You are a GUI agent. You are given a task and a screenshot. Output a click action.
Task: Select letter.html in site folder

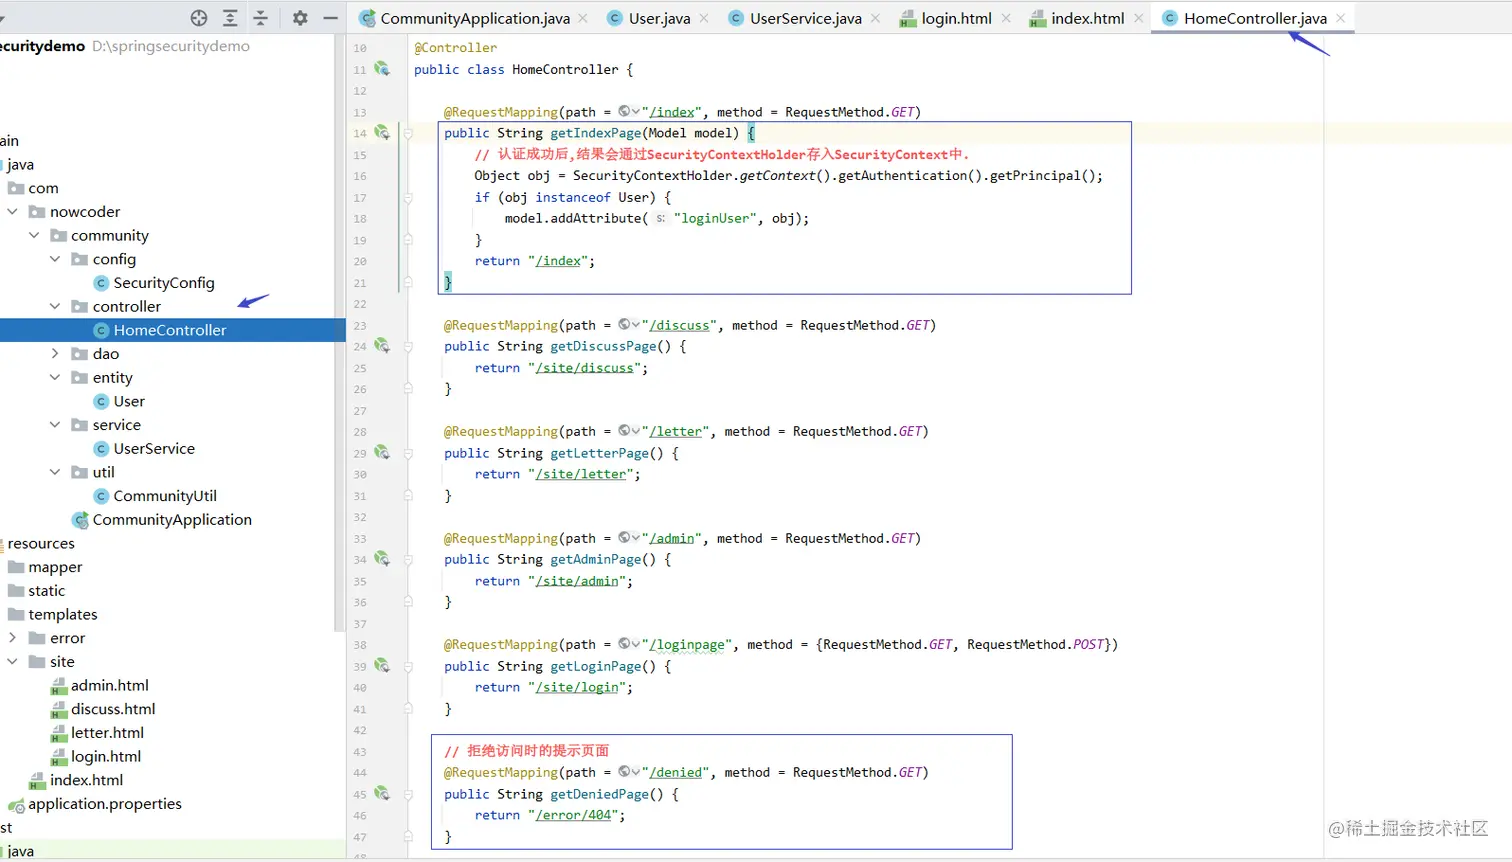(98, 733)
